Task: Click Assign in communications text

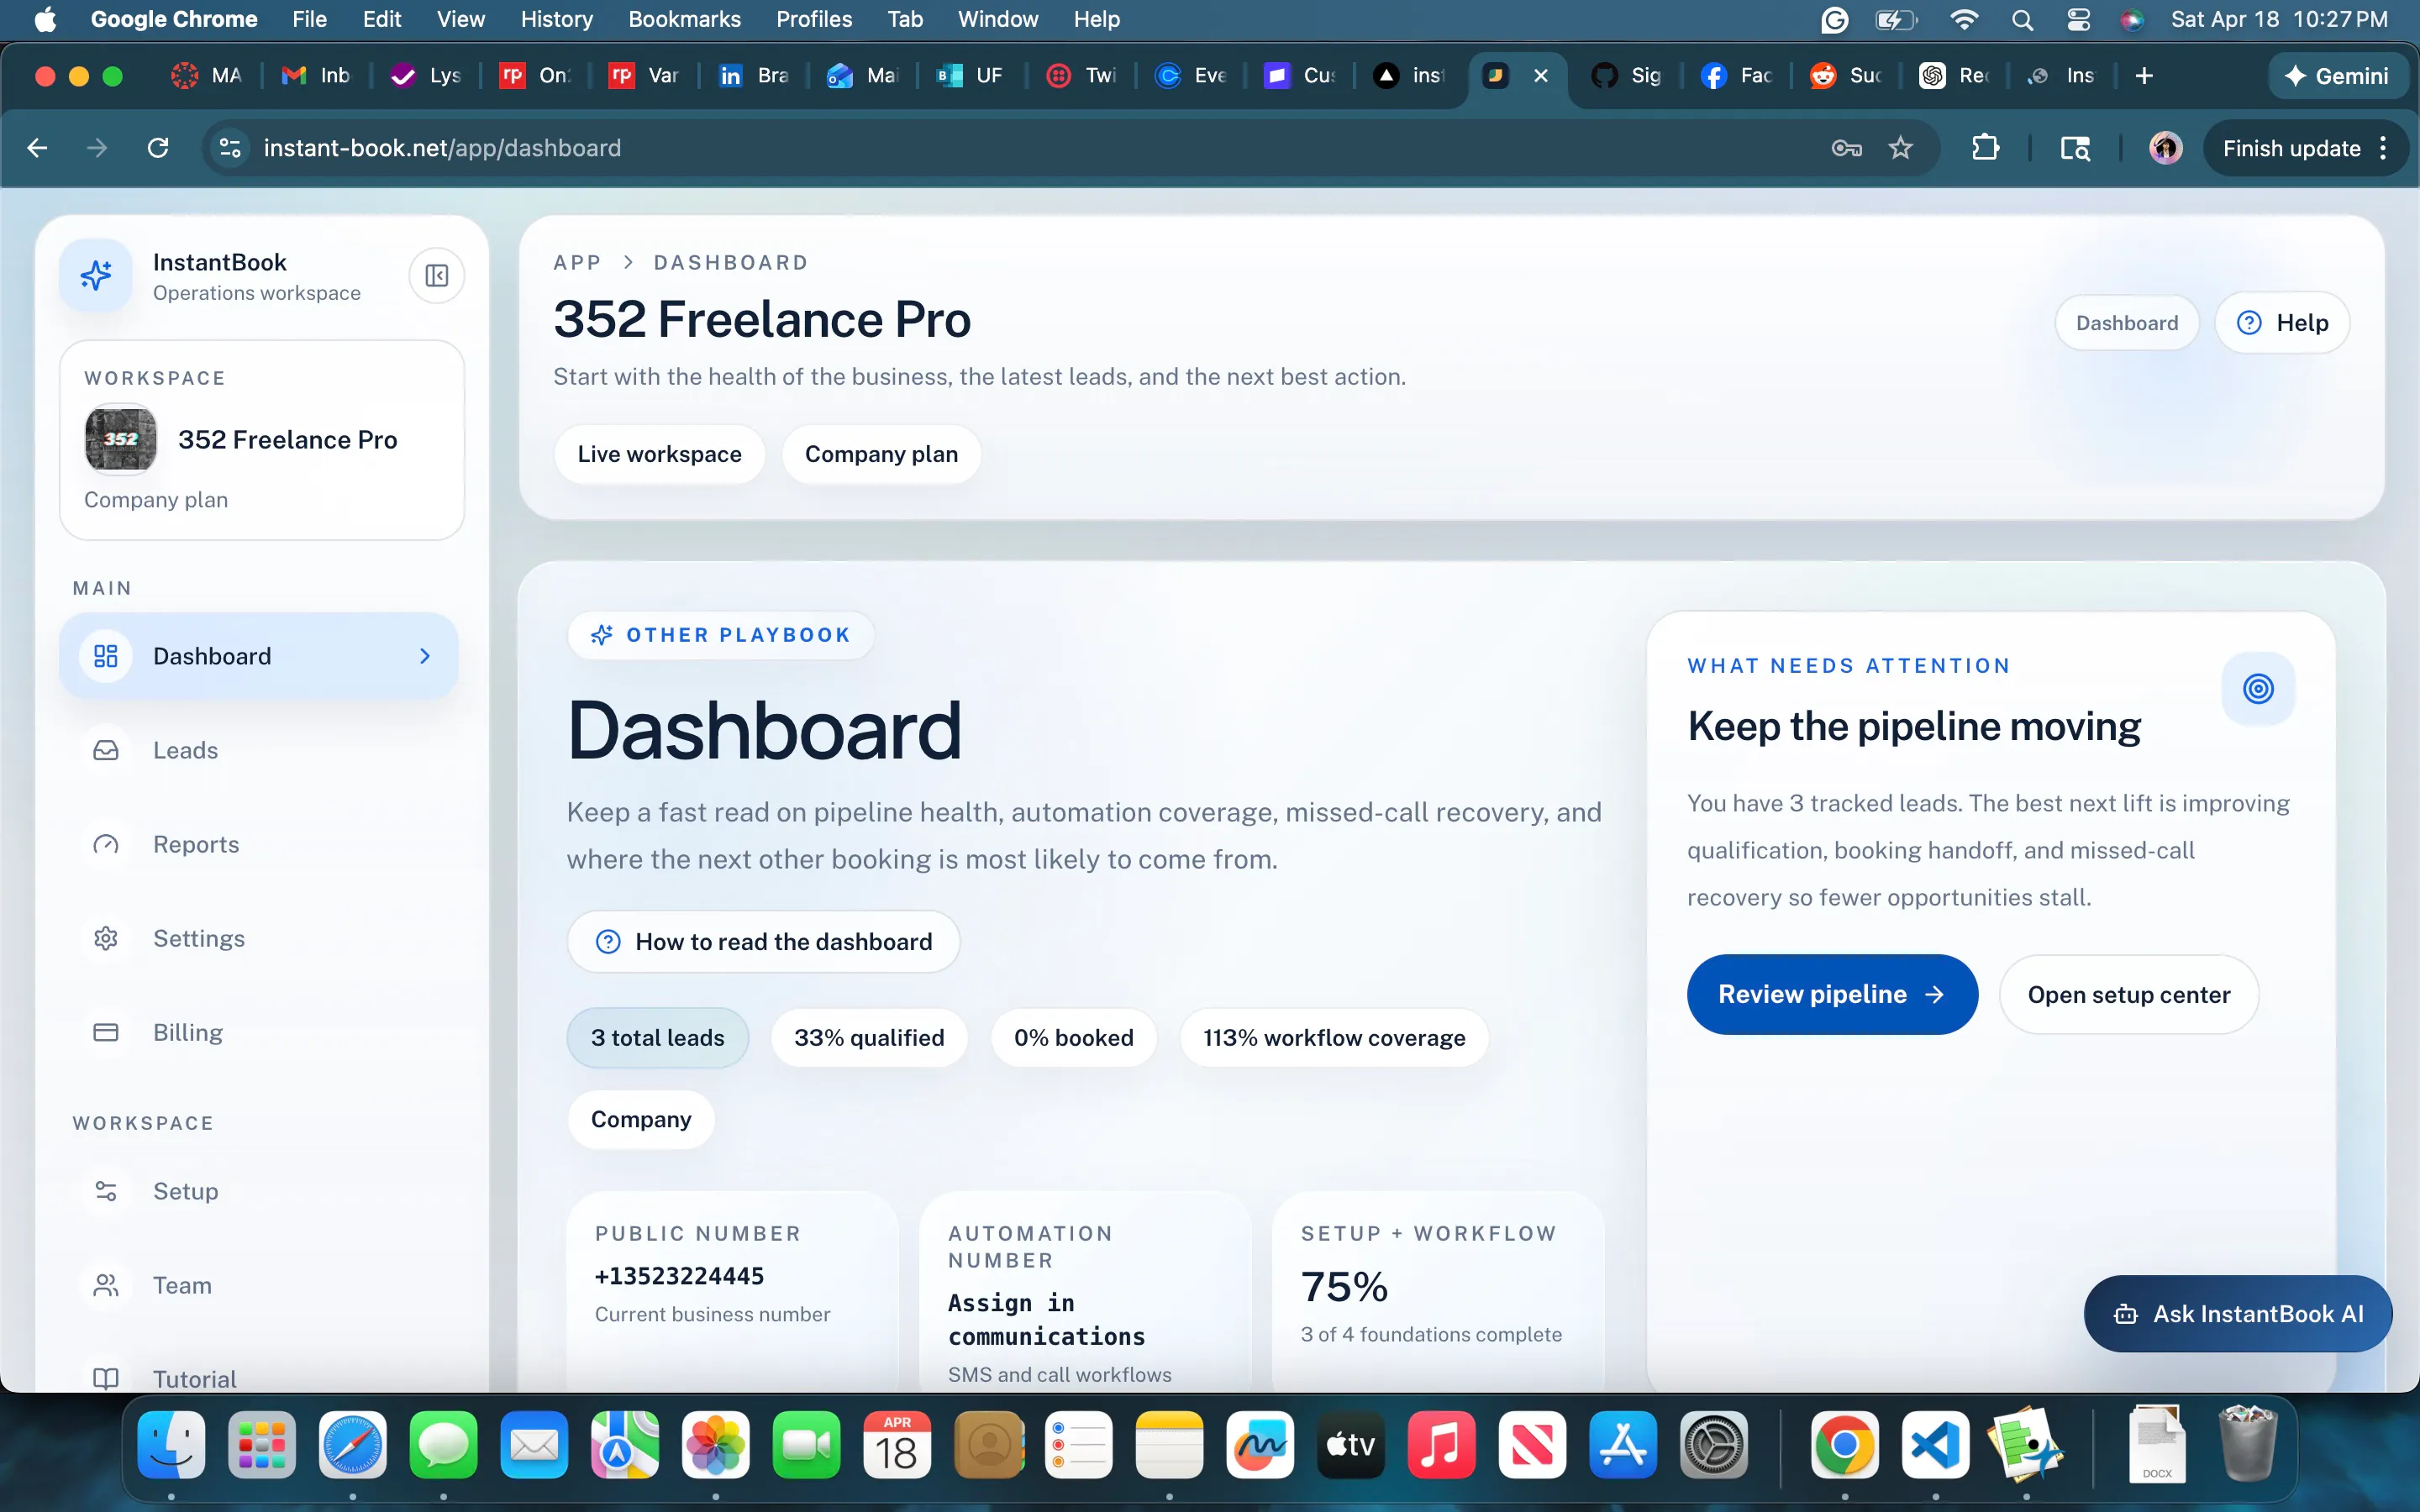Action: (x=1047, y=1319)
